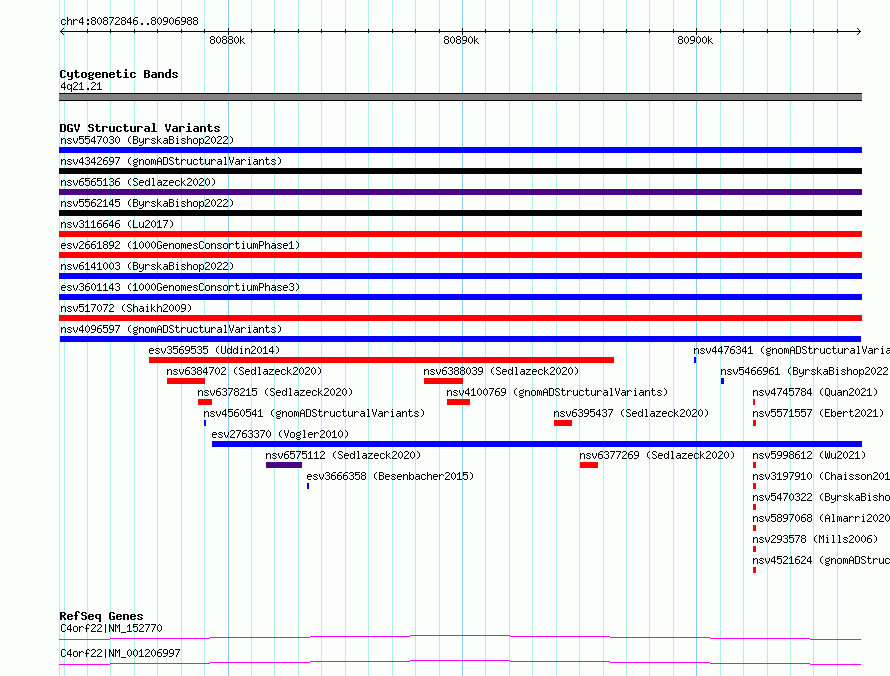This screenshot has height=676, width=890.
Task: Click the 80890k ruler position
Action: pyautogui.click(x=461, y=40)
